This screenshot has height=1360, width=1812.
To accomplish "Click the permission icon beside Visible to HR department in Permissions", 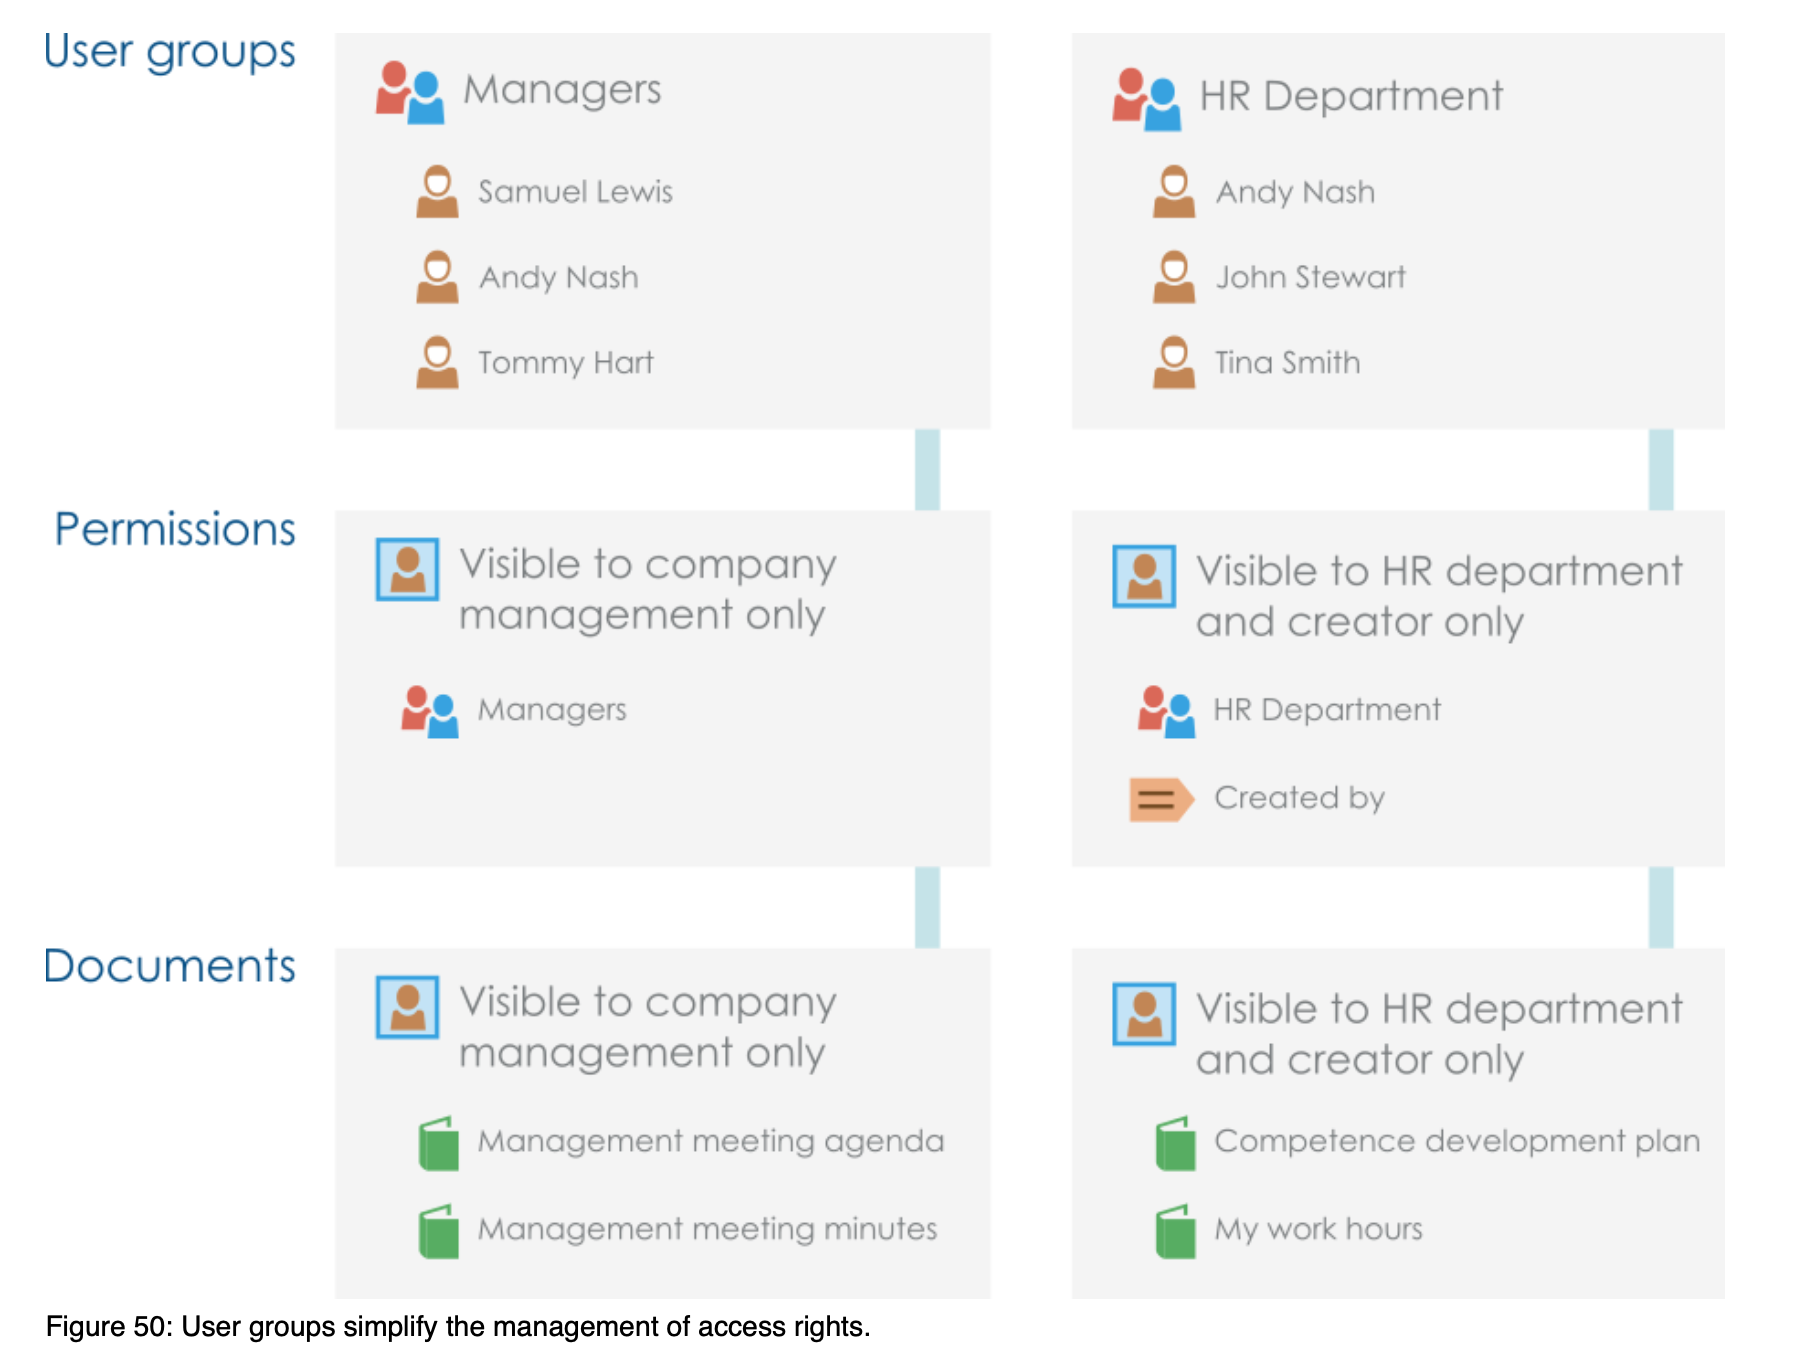I will (1144, 577).
